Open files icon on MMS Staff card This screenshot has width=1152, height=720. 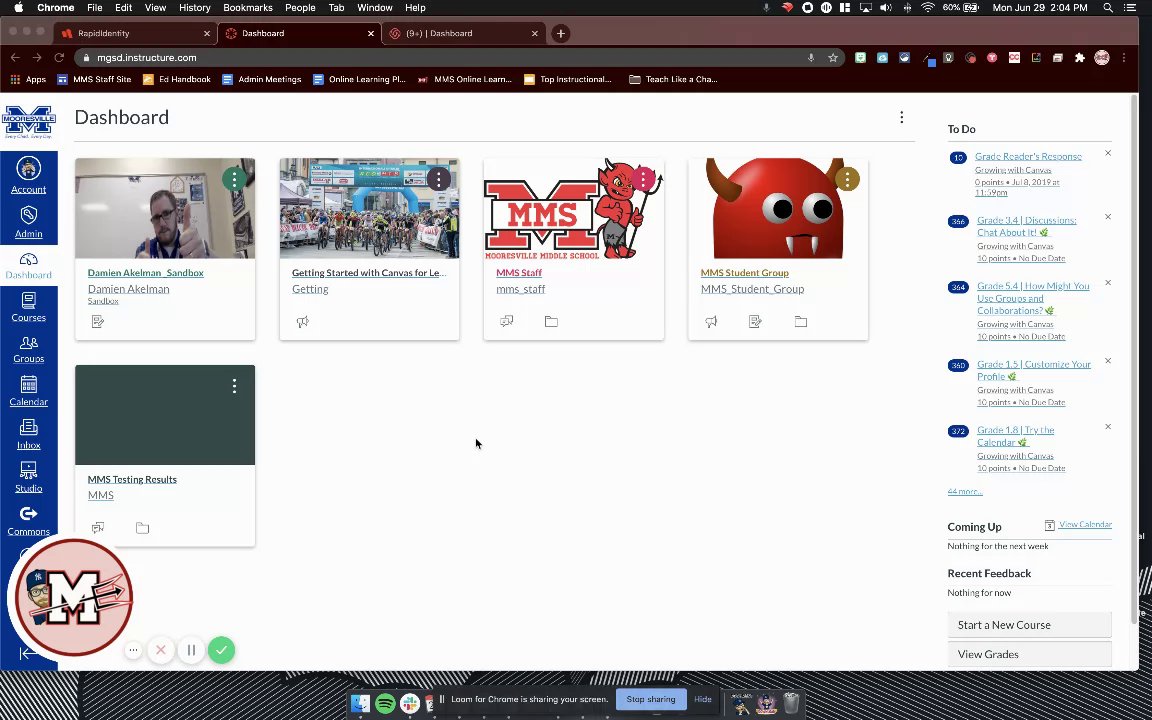[x=551, y=322]
